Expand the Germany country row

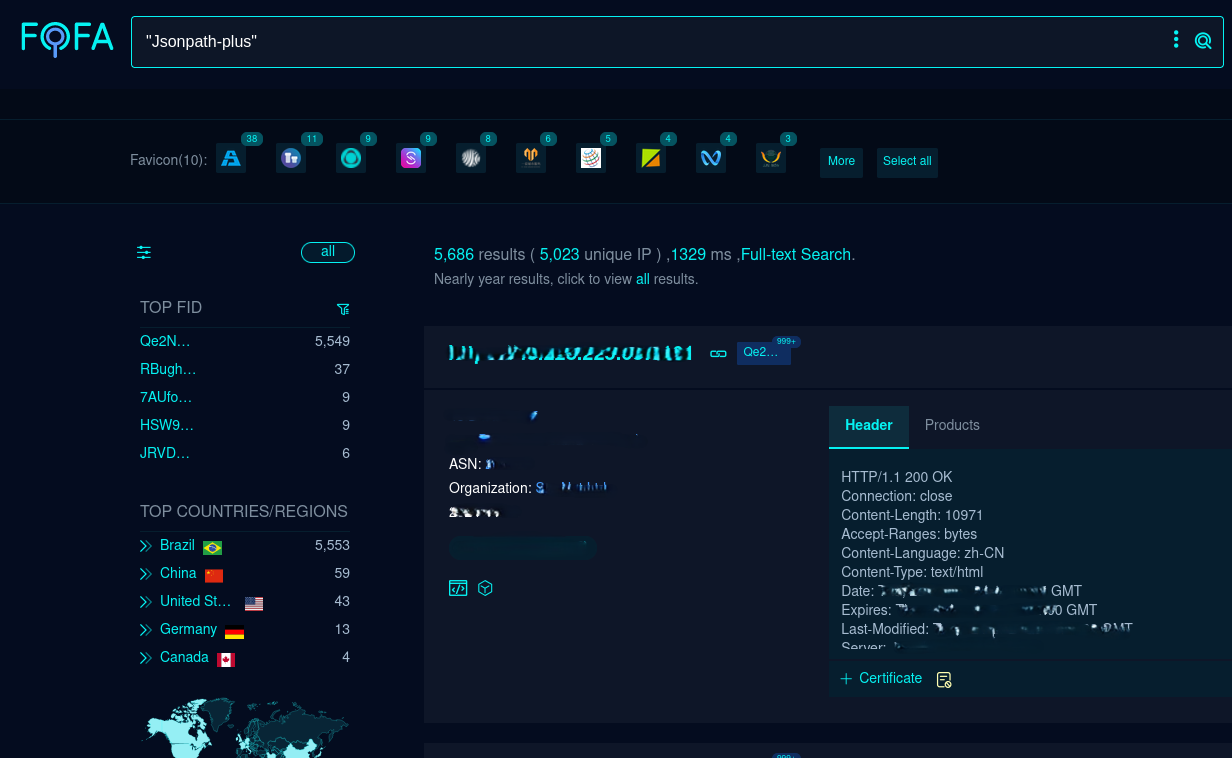[146, 630]
